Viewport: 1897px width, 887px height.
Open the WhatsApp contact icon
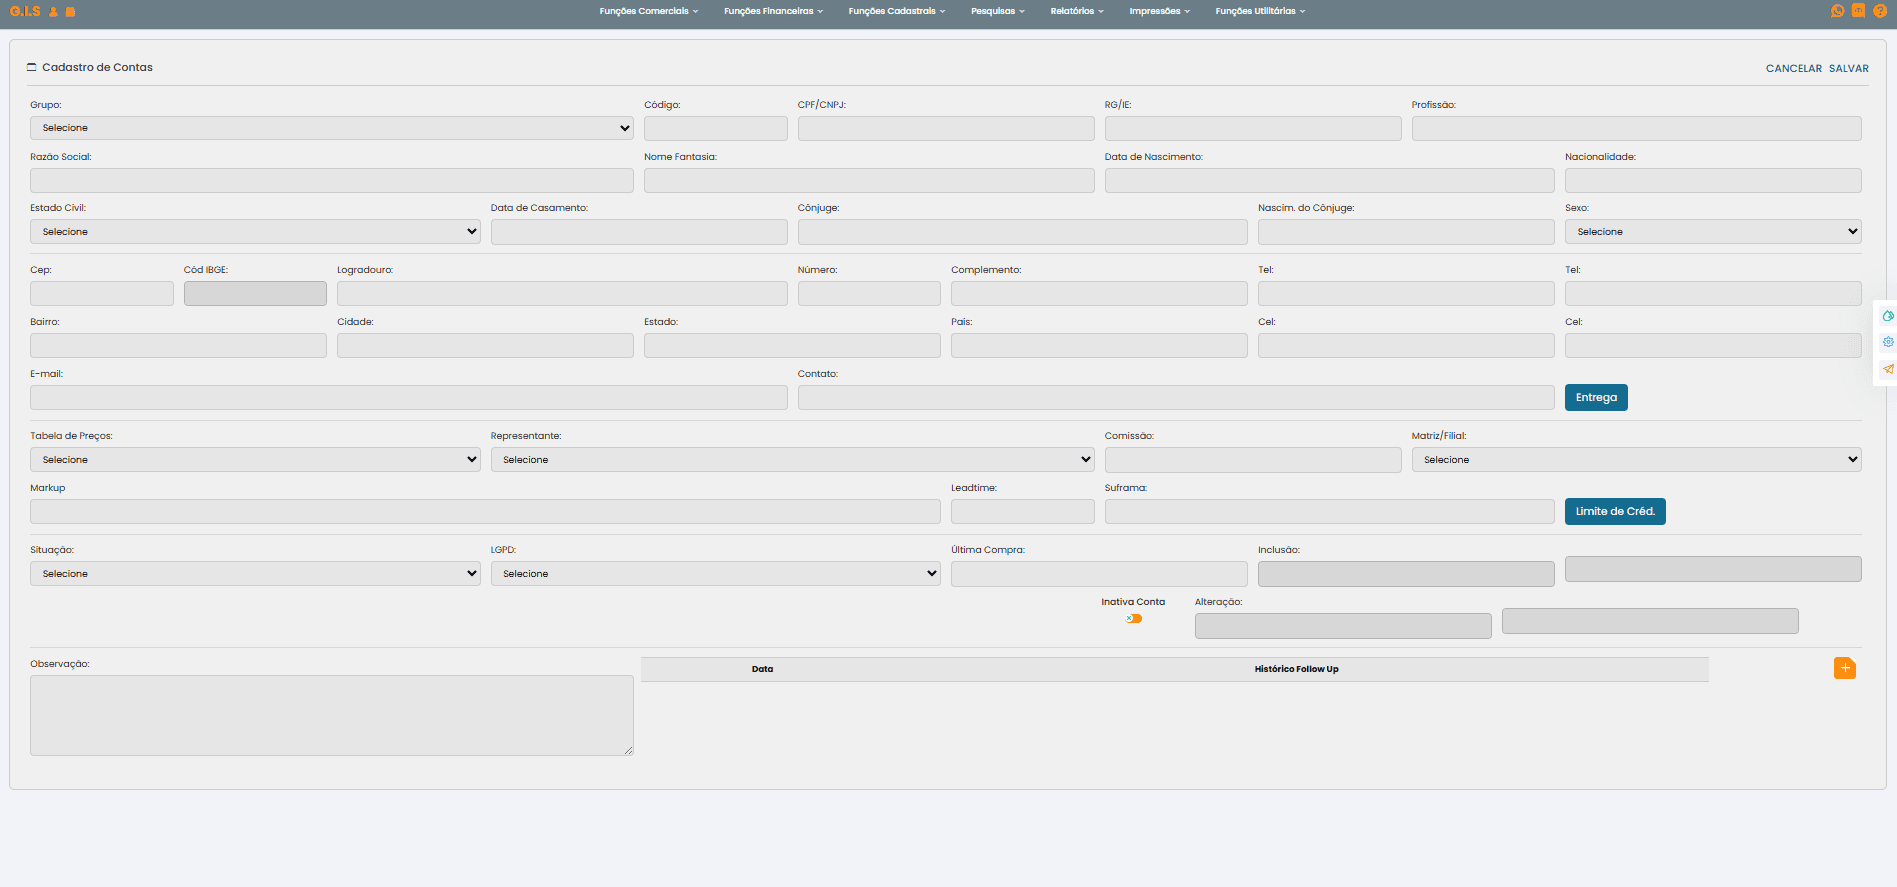1837,11
